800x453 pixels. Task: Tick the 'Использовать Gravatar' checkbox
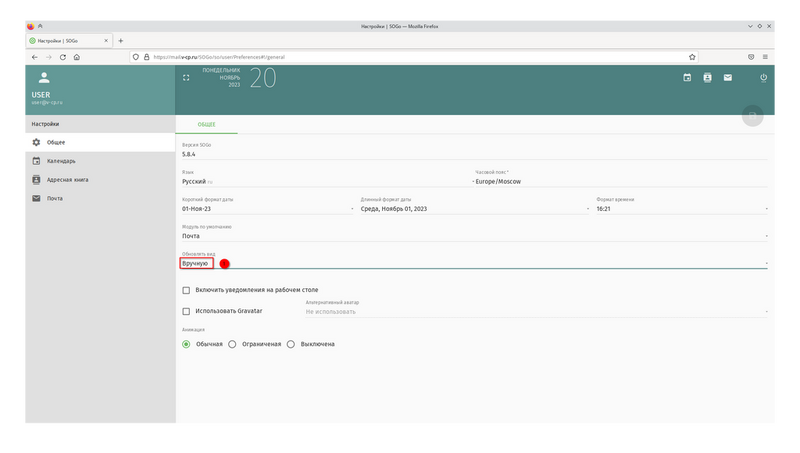click(x=186, y=311)
